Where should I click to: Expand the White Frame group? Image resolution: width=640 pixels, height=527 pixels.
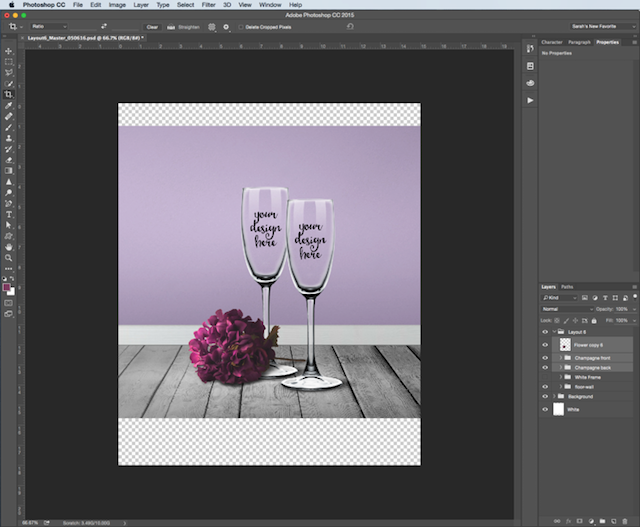point(561,377)
